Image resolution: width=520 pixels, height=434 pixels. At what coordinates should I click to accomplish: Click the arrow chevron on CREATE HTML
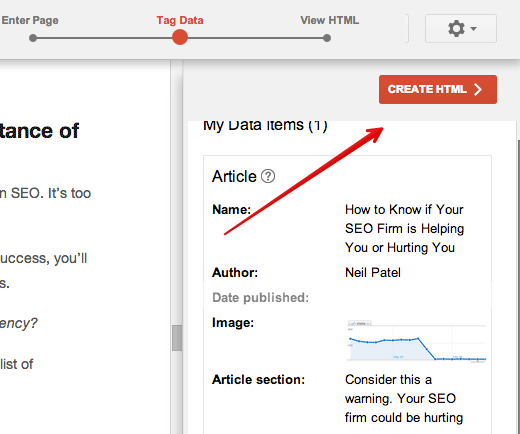coord(478,89)
